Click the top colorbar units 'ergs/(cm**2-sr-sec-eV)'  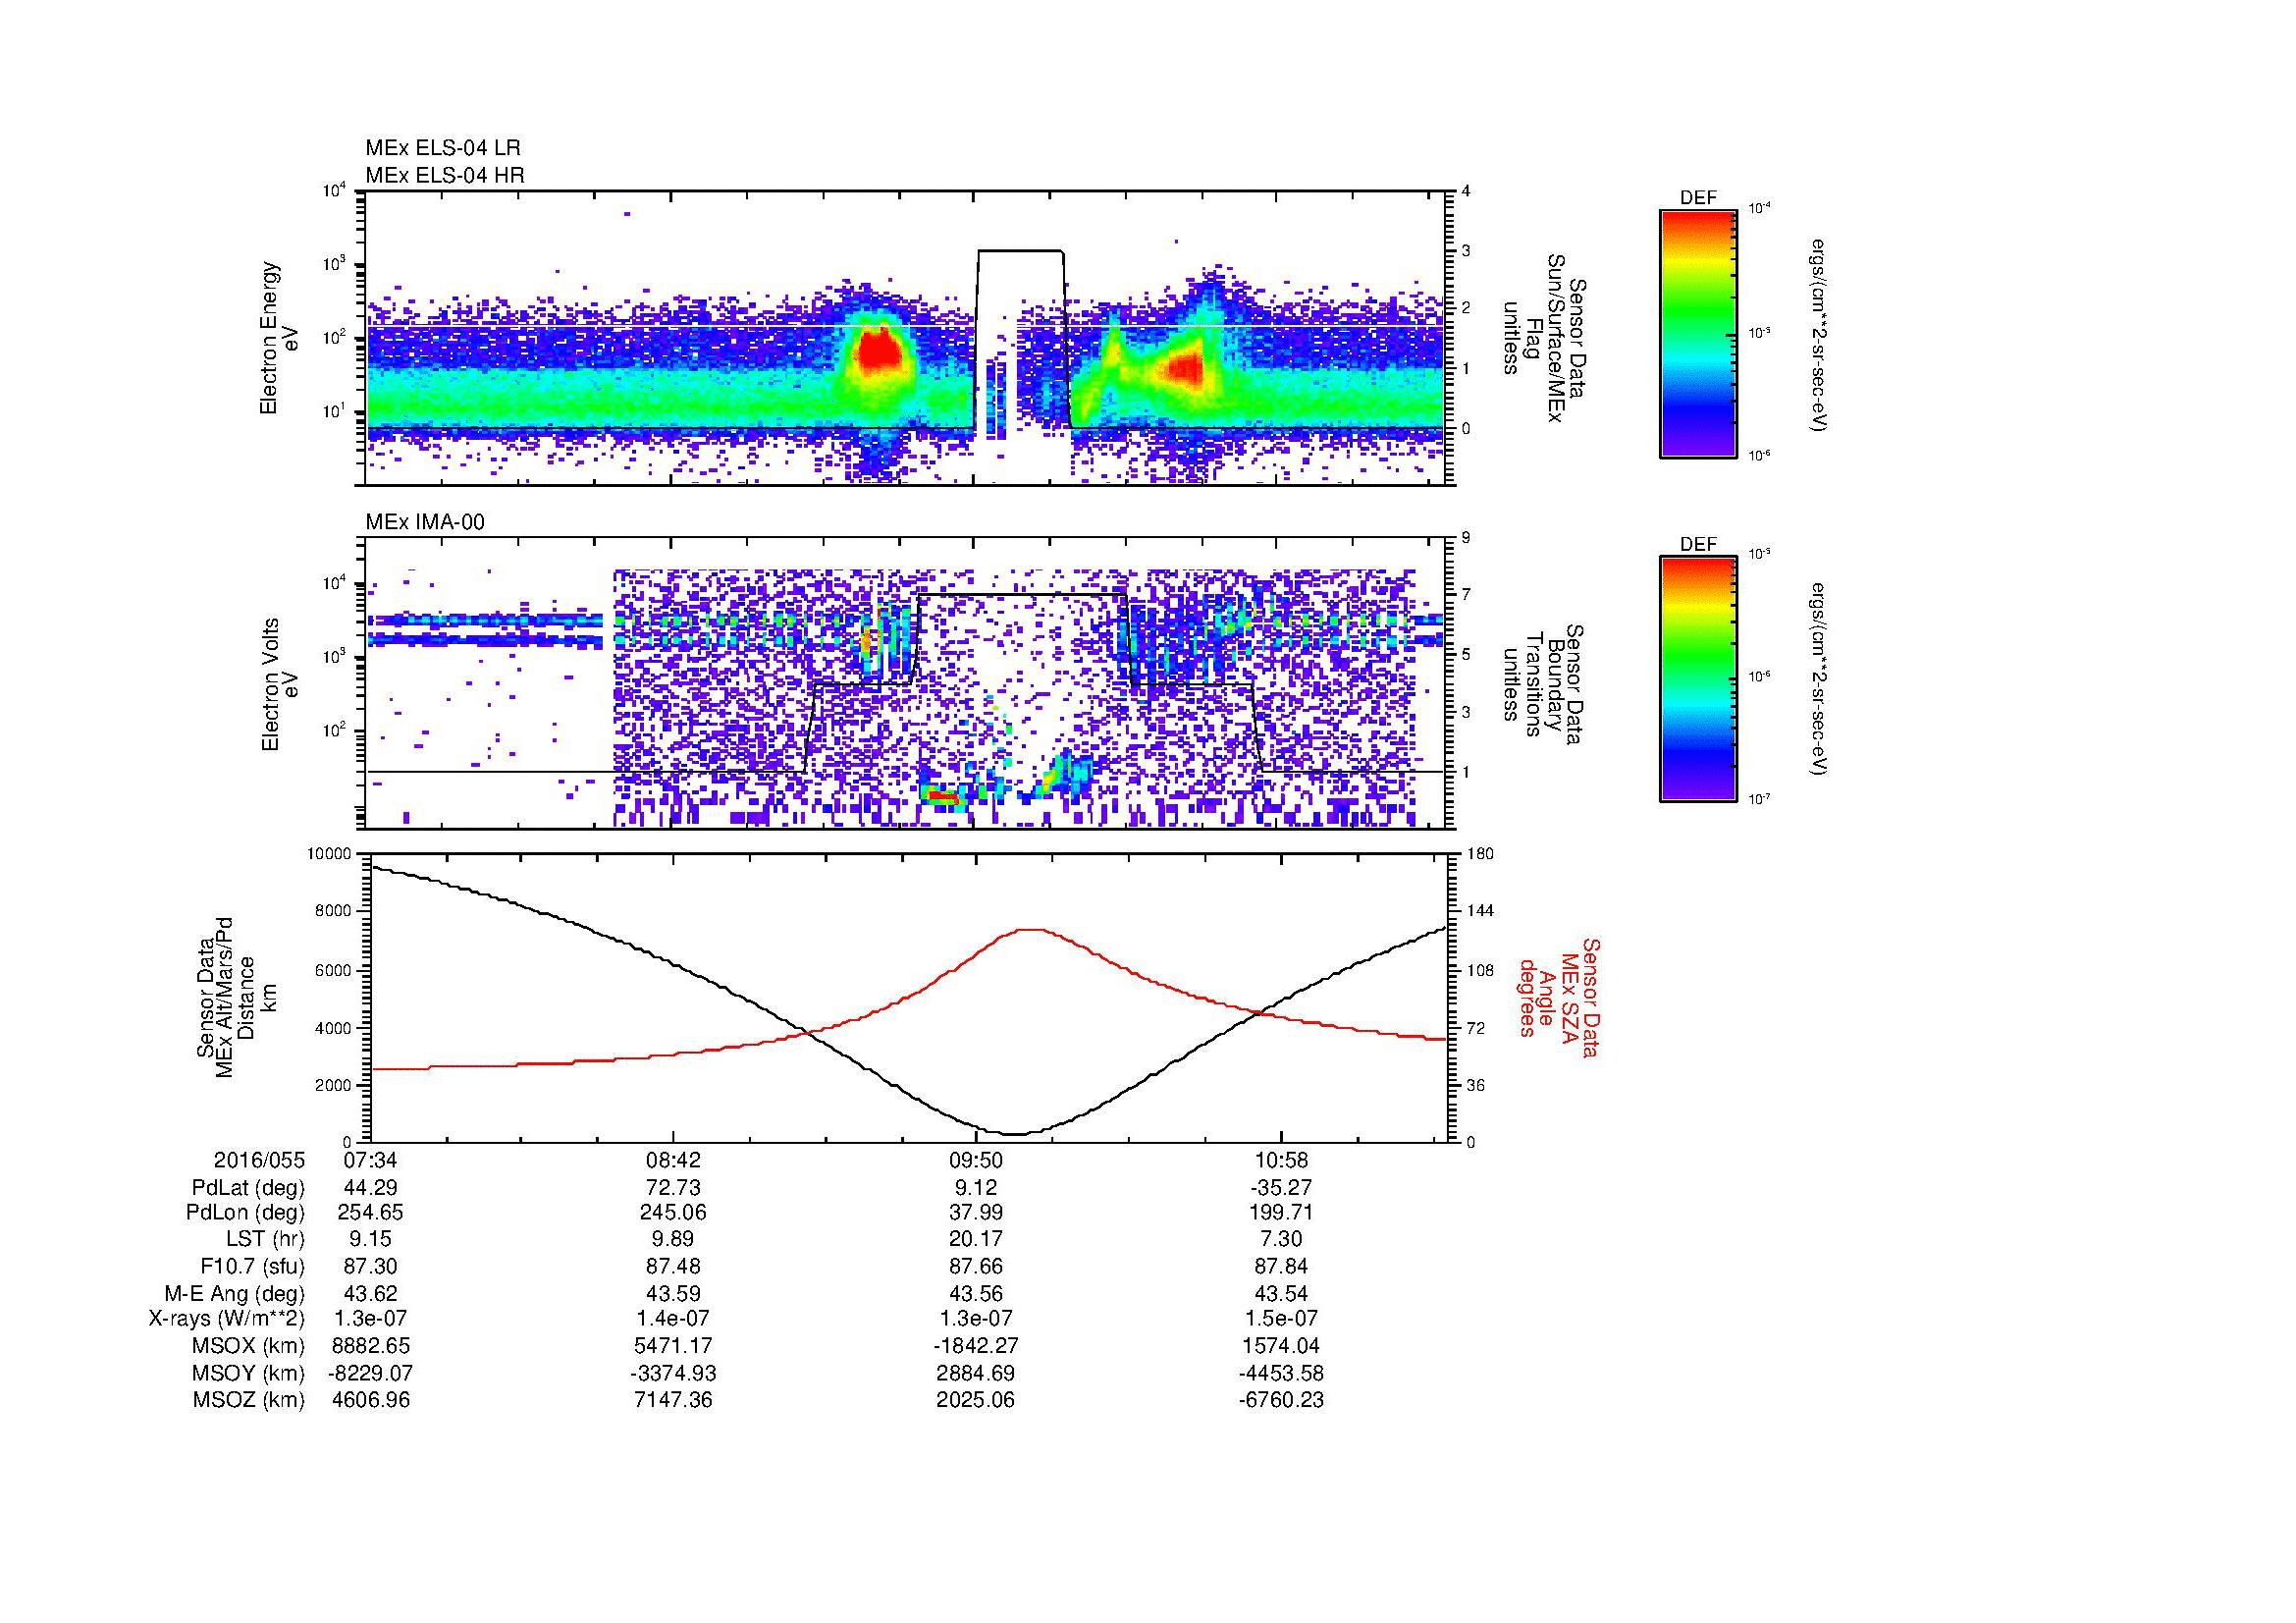tap(1820, 336)
